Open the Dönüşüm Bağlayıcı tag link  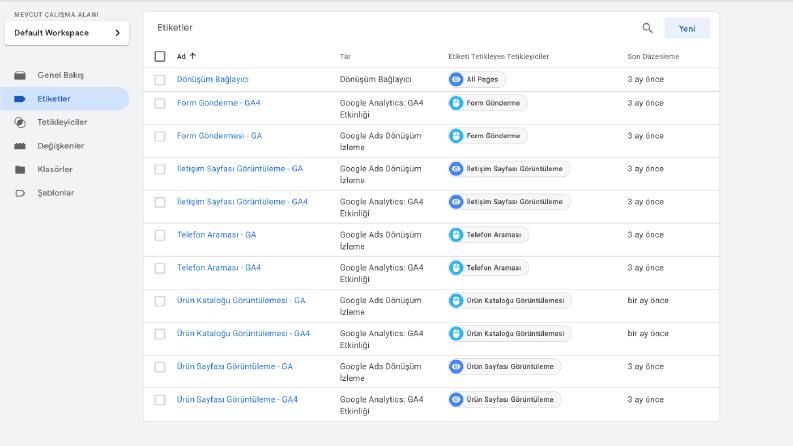pos(212,79)
